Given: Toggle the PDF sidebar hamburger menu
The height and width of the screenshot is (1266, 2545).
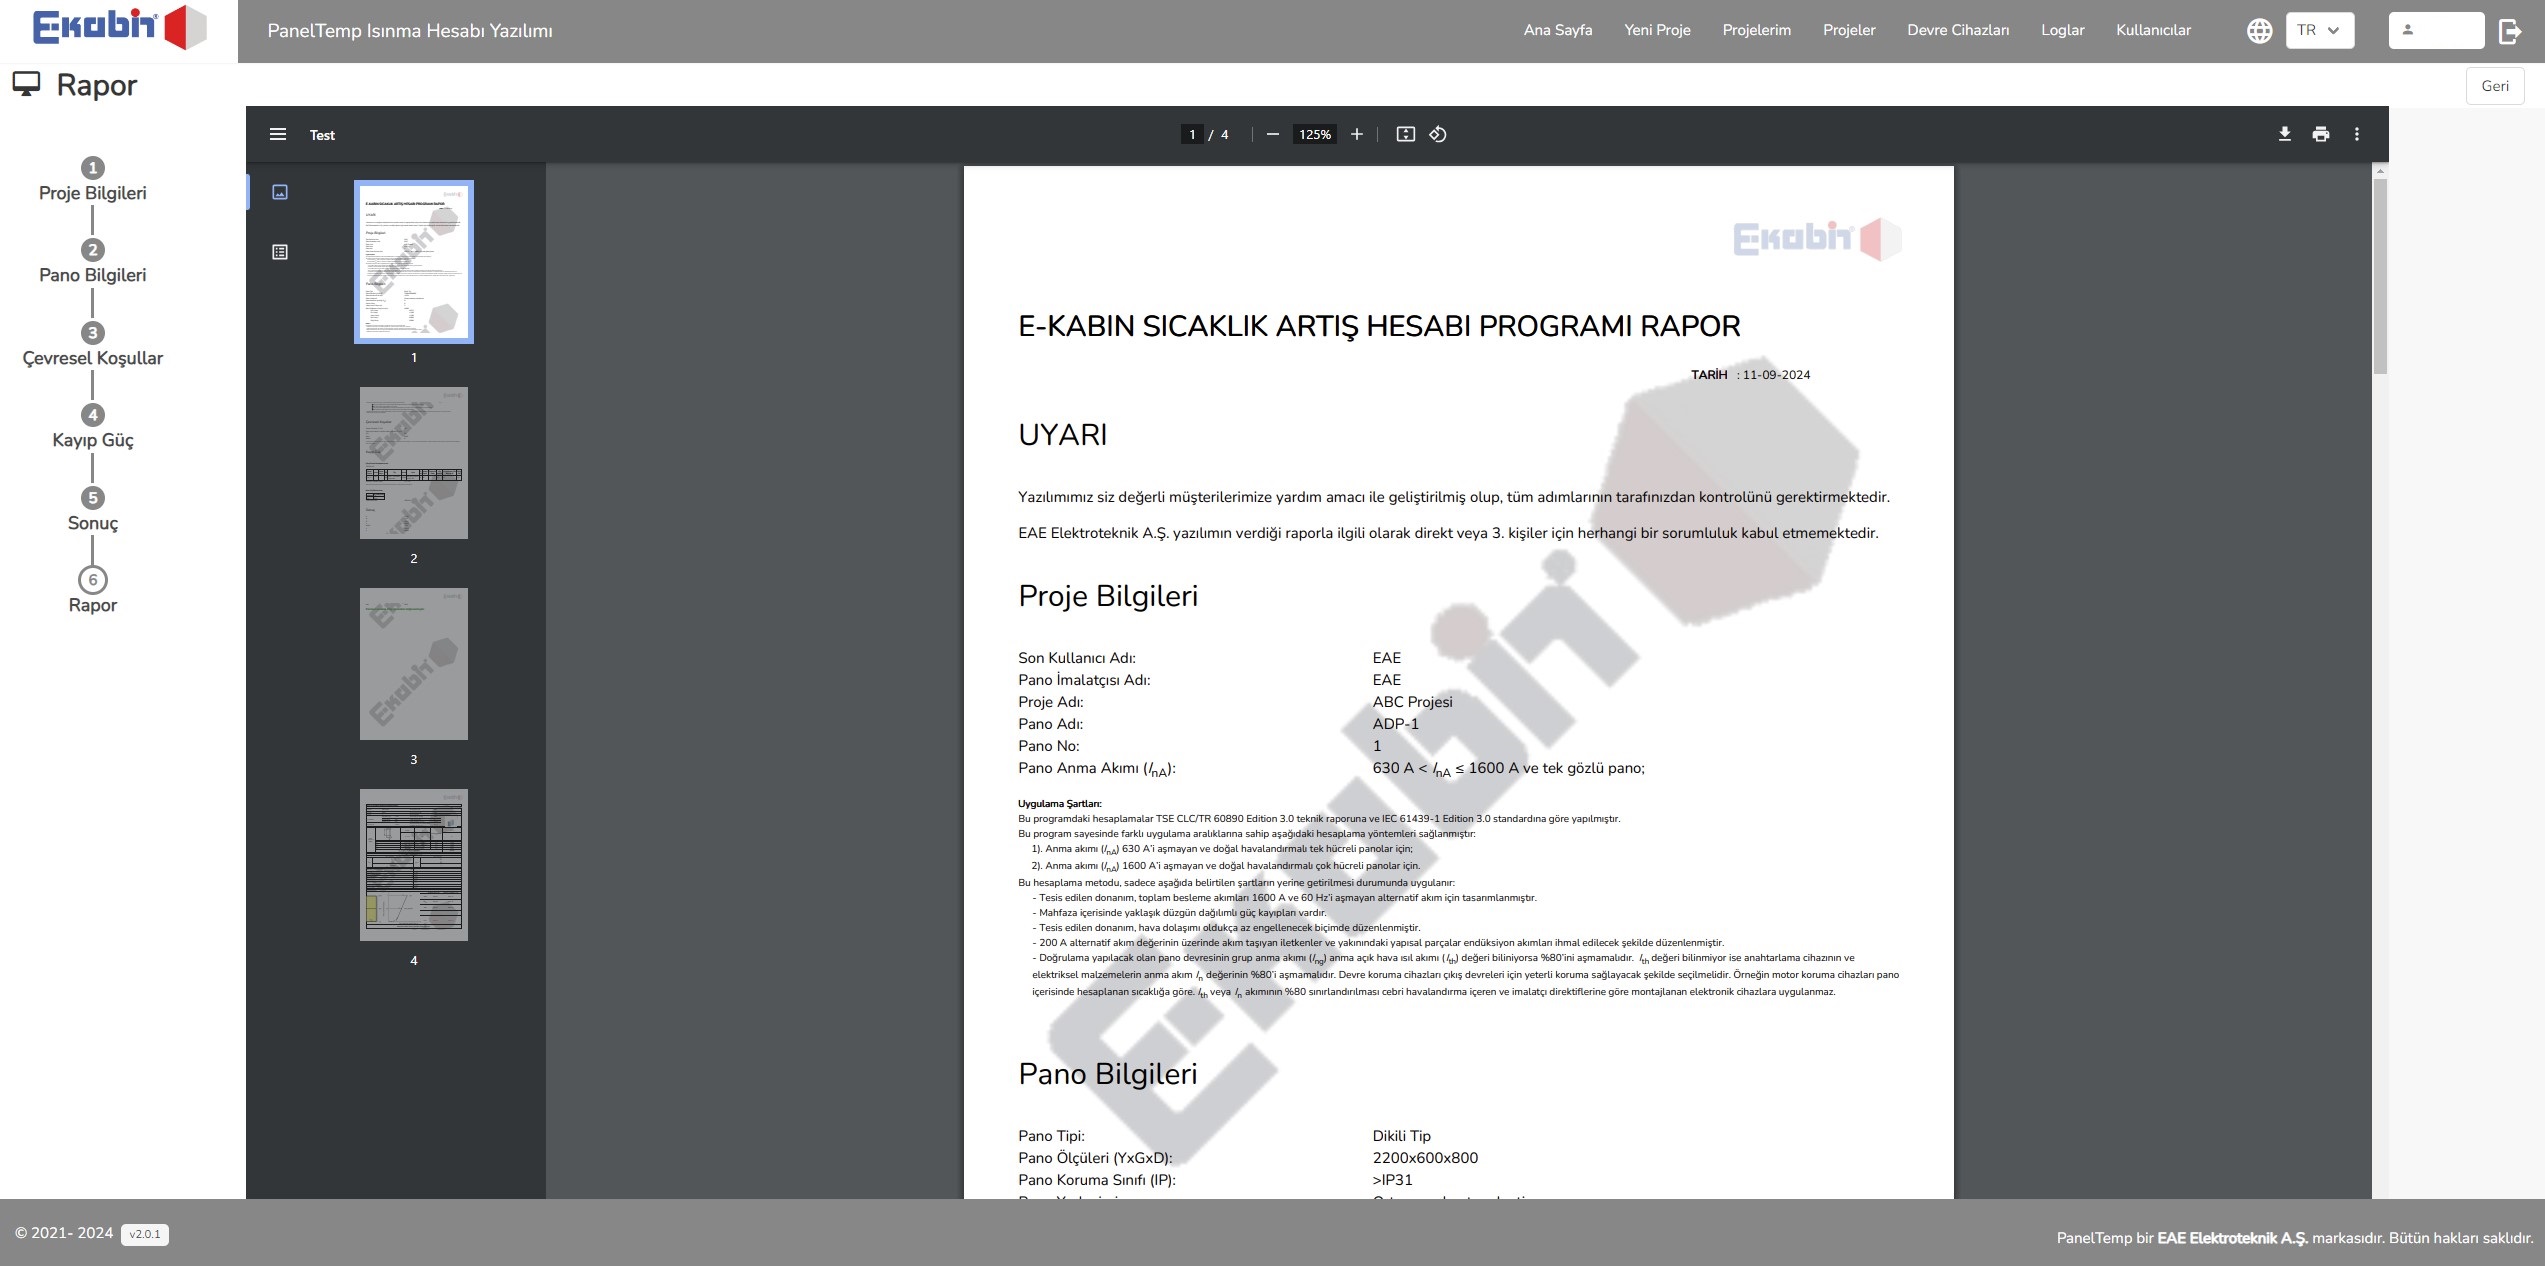Looking at the screenshot, I should pyautogui.click(x=278, y=134).
